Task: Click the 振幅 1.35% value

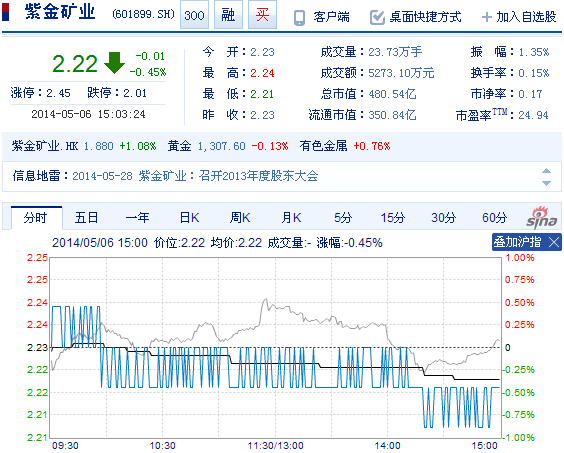Action: click(533, 52)
